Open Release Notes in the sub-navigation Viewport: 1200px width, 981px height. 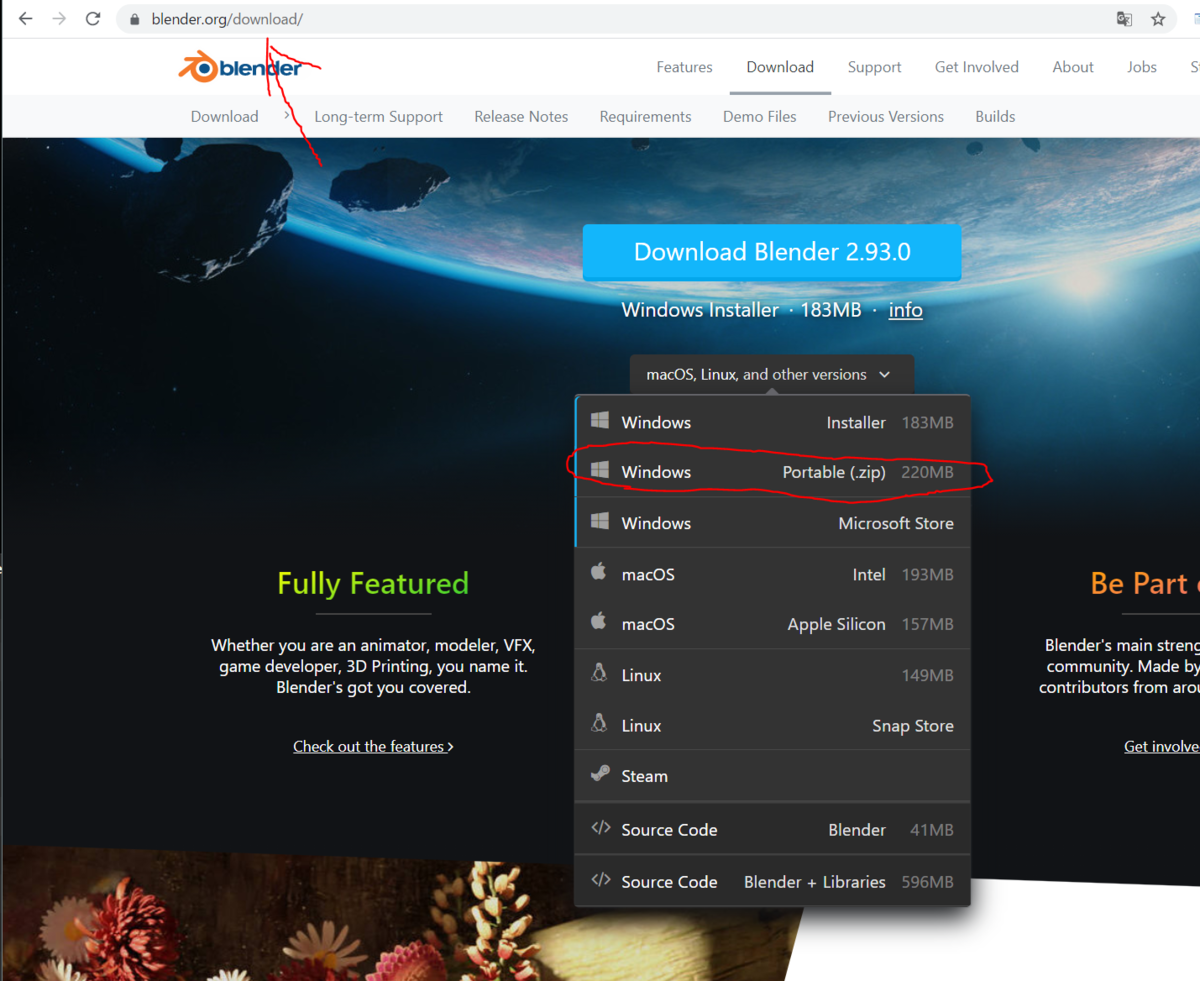[x=521, y=116]
